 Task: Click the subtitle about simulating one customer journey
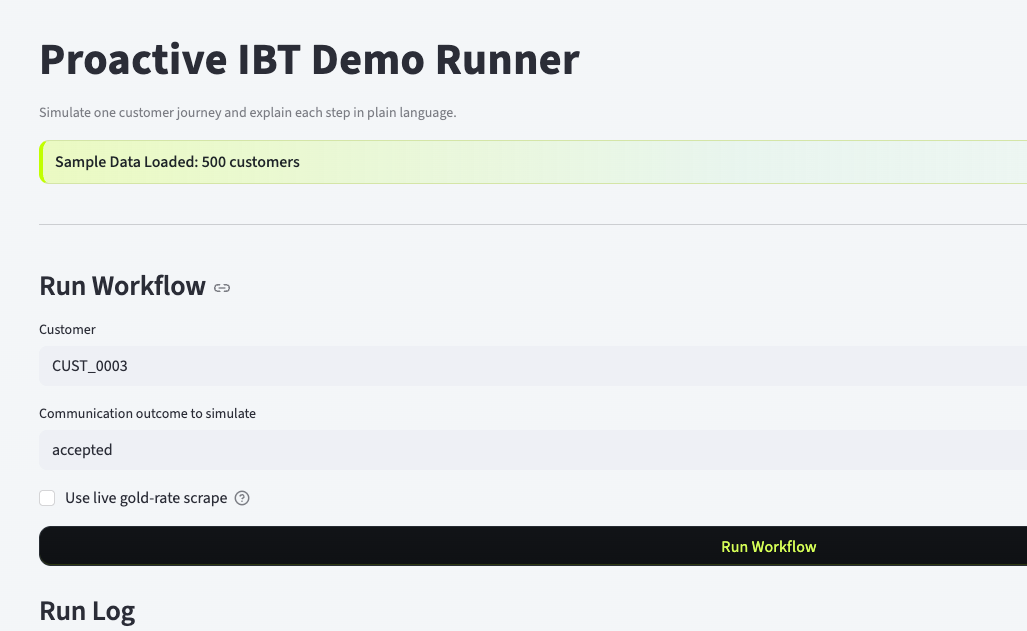point(247,113)
